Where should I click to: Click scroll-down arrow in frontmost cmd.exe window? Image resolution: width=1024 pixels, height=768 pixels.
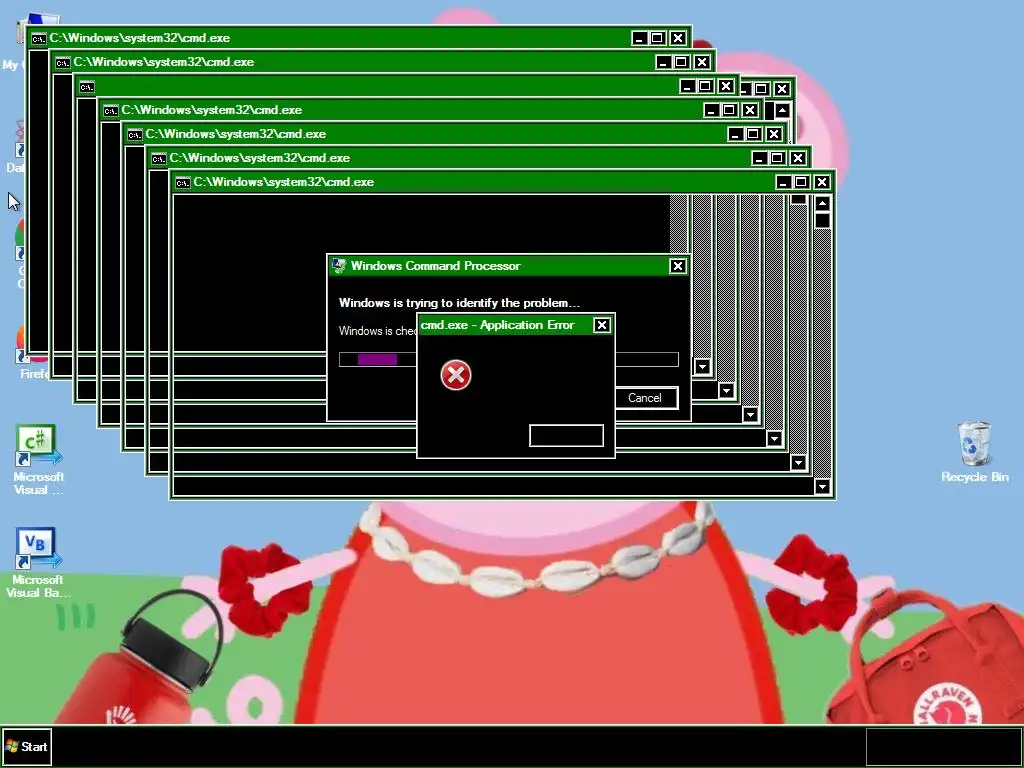click(822, 487)
